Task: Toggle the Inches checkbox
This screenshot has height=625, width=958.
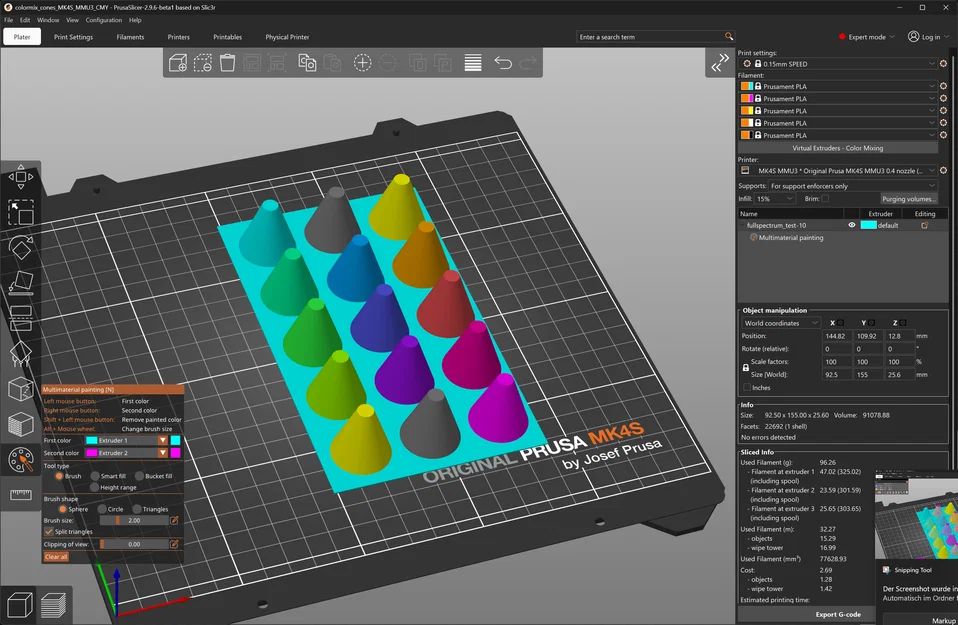Action: (x=747, y=387)
